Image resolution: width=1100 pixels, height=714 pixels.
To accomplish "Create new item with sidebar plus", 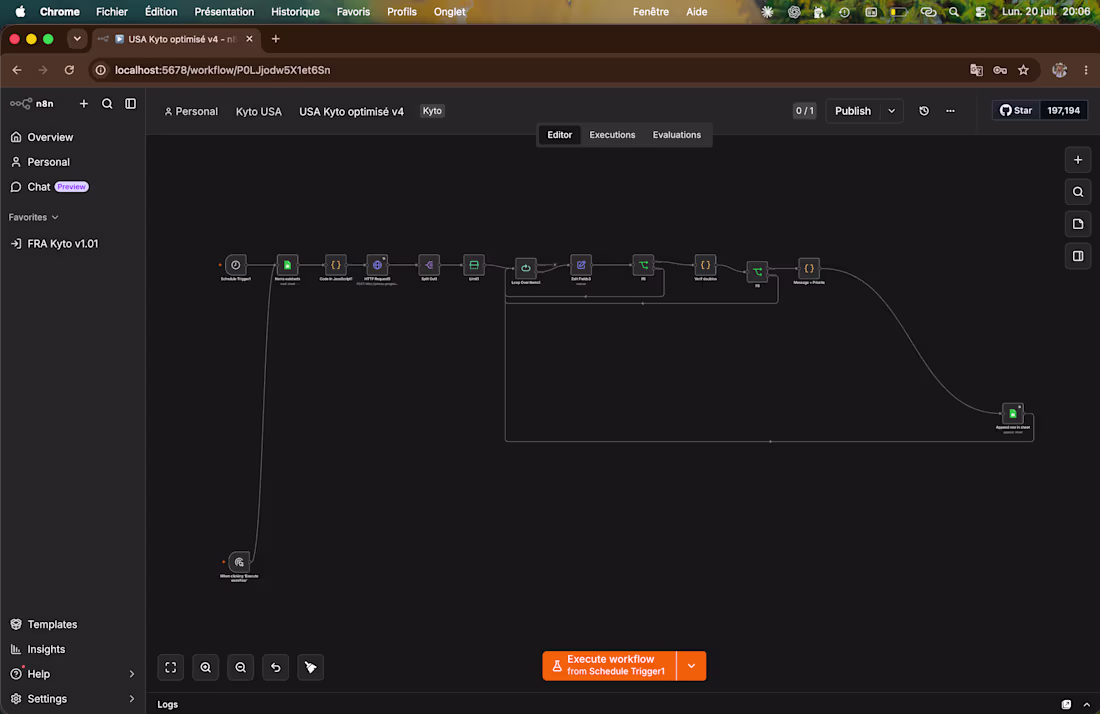I will pos(83,104).
